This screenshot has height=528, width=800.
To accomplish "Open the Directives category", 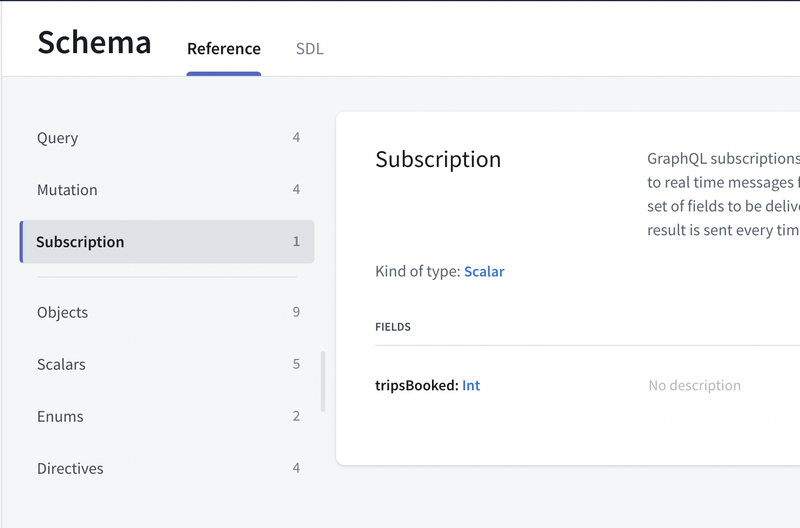I will click(70, 468).
